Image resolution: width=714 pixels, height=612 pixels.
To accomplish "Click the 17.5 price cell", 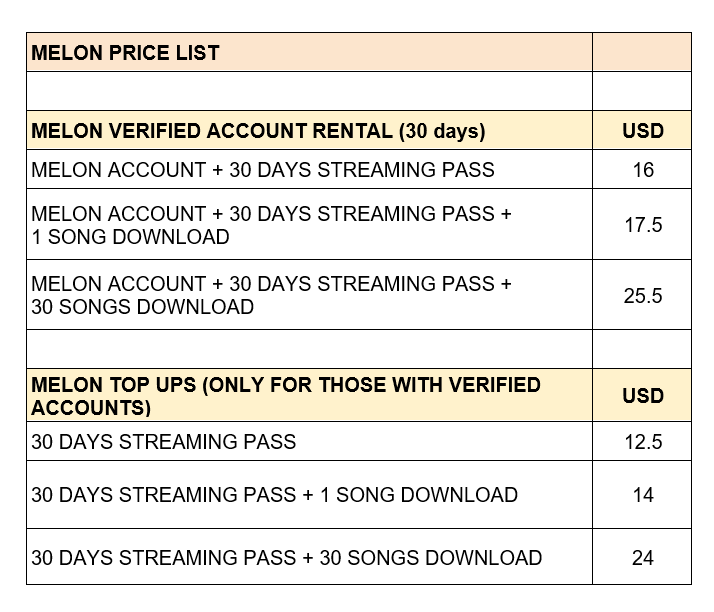I will click(642, 225).
